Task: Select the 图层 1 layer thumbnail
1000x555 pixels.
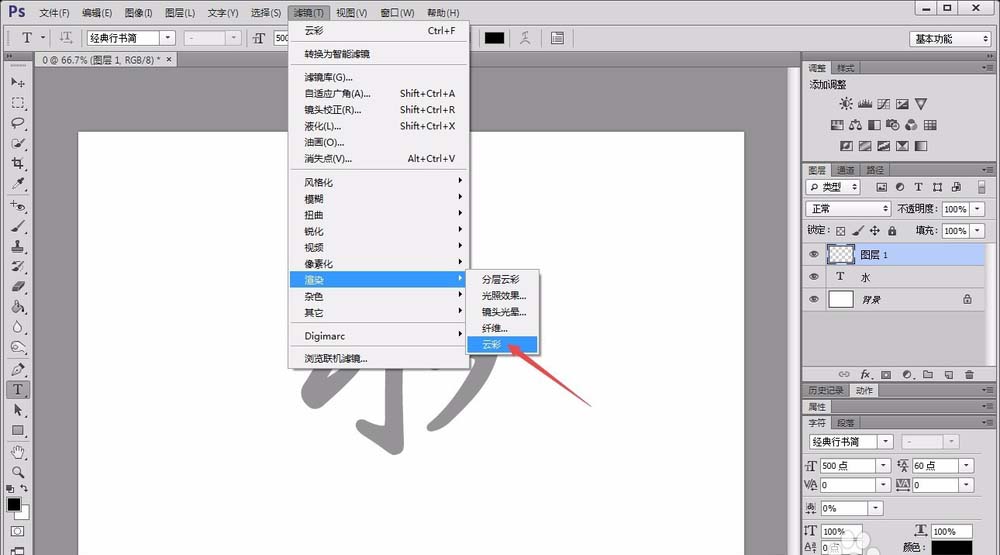Action: (x=841, y=255)
